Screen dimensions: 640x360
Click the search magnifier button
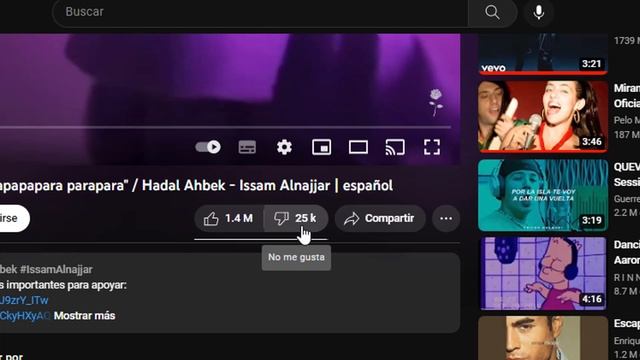coord(493,12)
